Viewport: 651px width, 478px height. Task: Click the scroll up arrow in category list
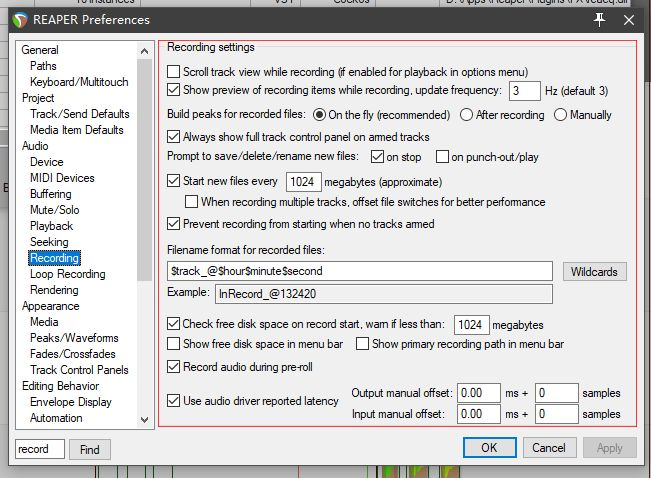pyautogui.click(x=144, y=51)
